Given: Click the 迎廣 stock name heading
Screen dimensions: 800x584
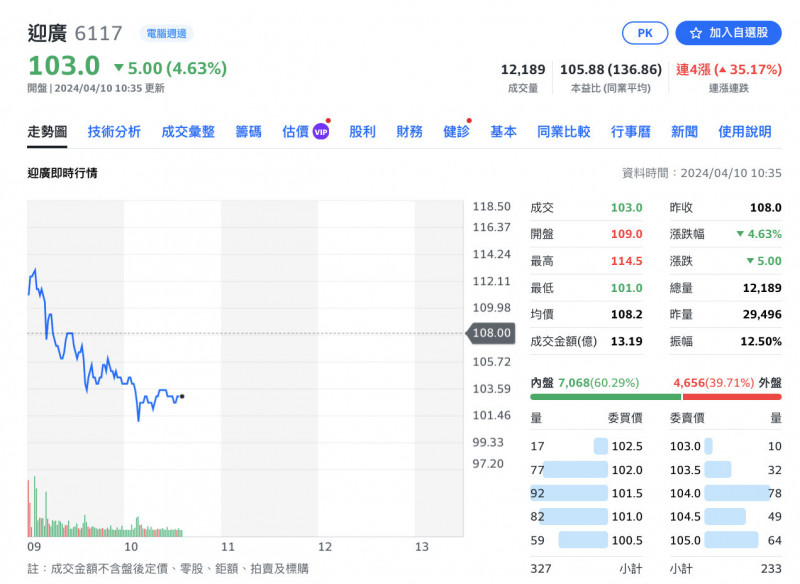Looking at the screenshot, I should click(47, 34).
